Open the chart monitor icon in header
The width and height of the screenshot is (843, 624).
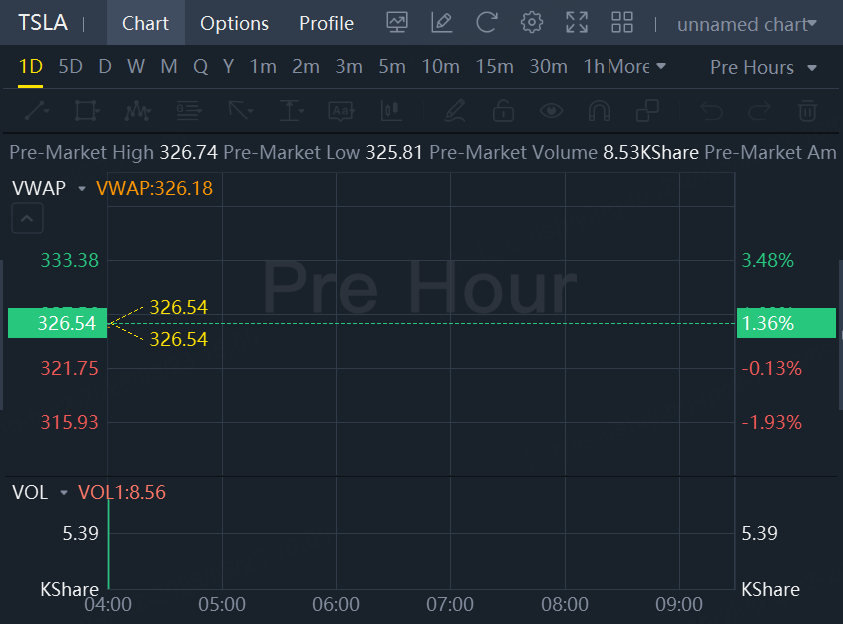397,23
